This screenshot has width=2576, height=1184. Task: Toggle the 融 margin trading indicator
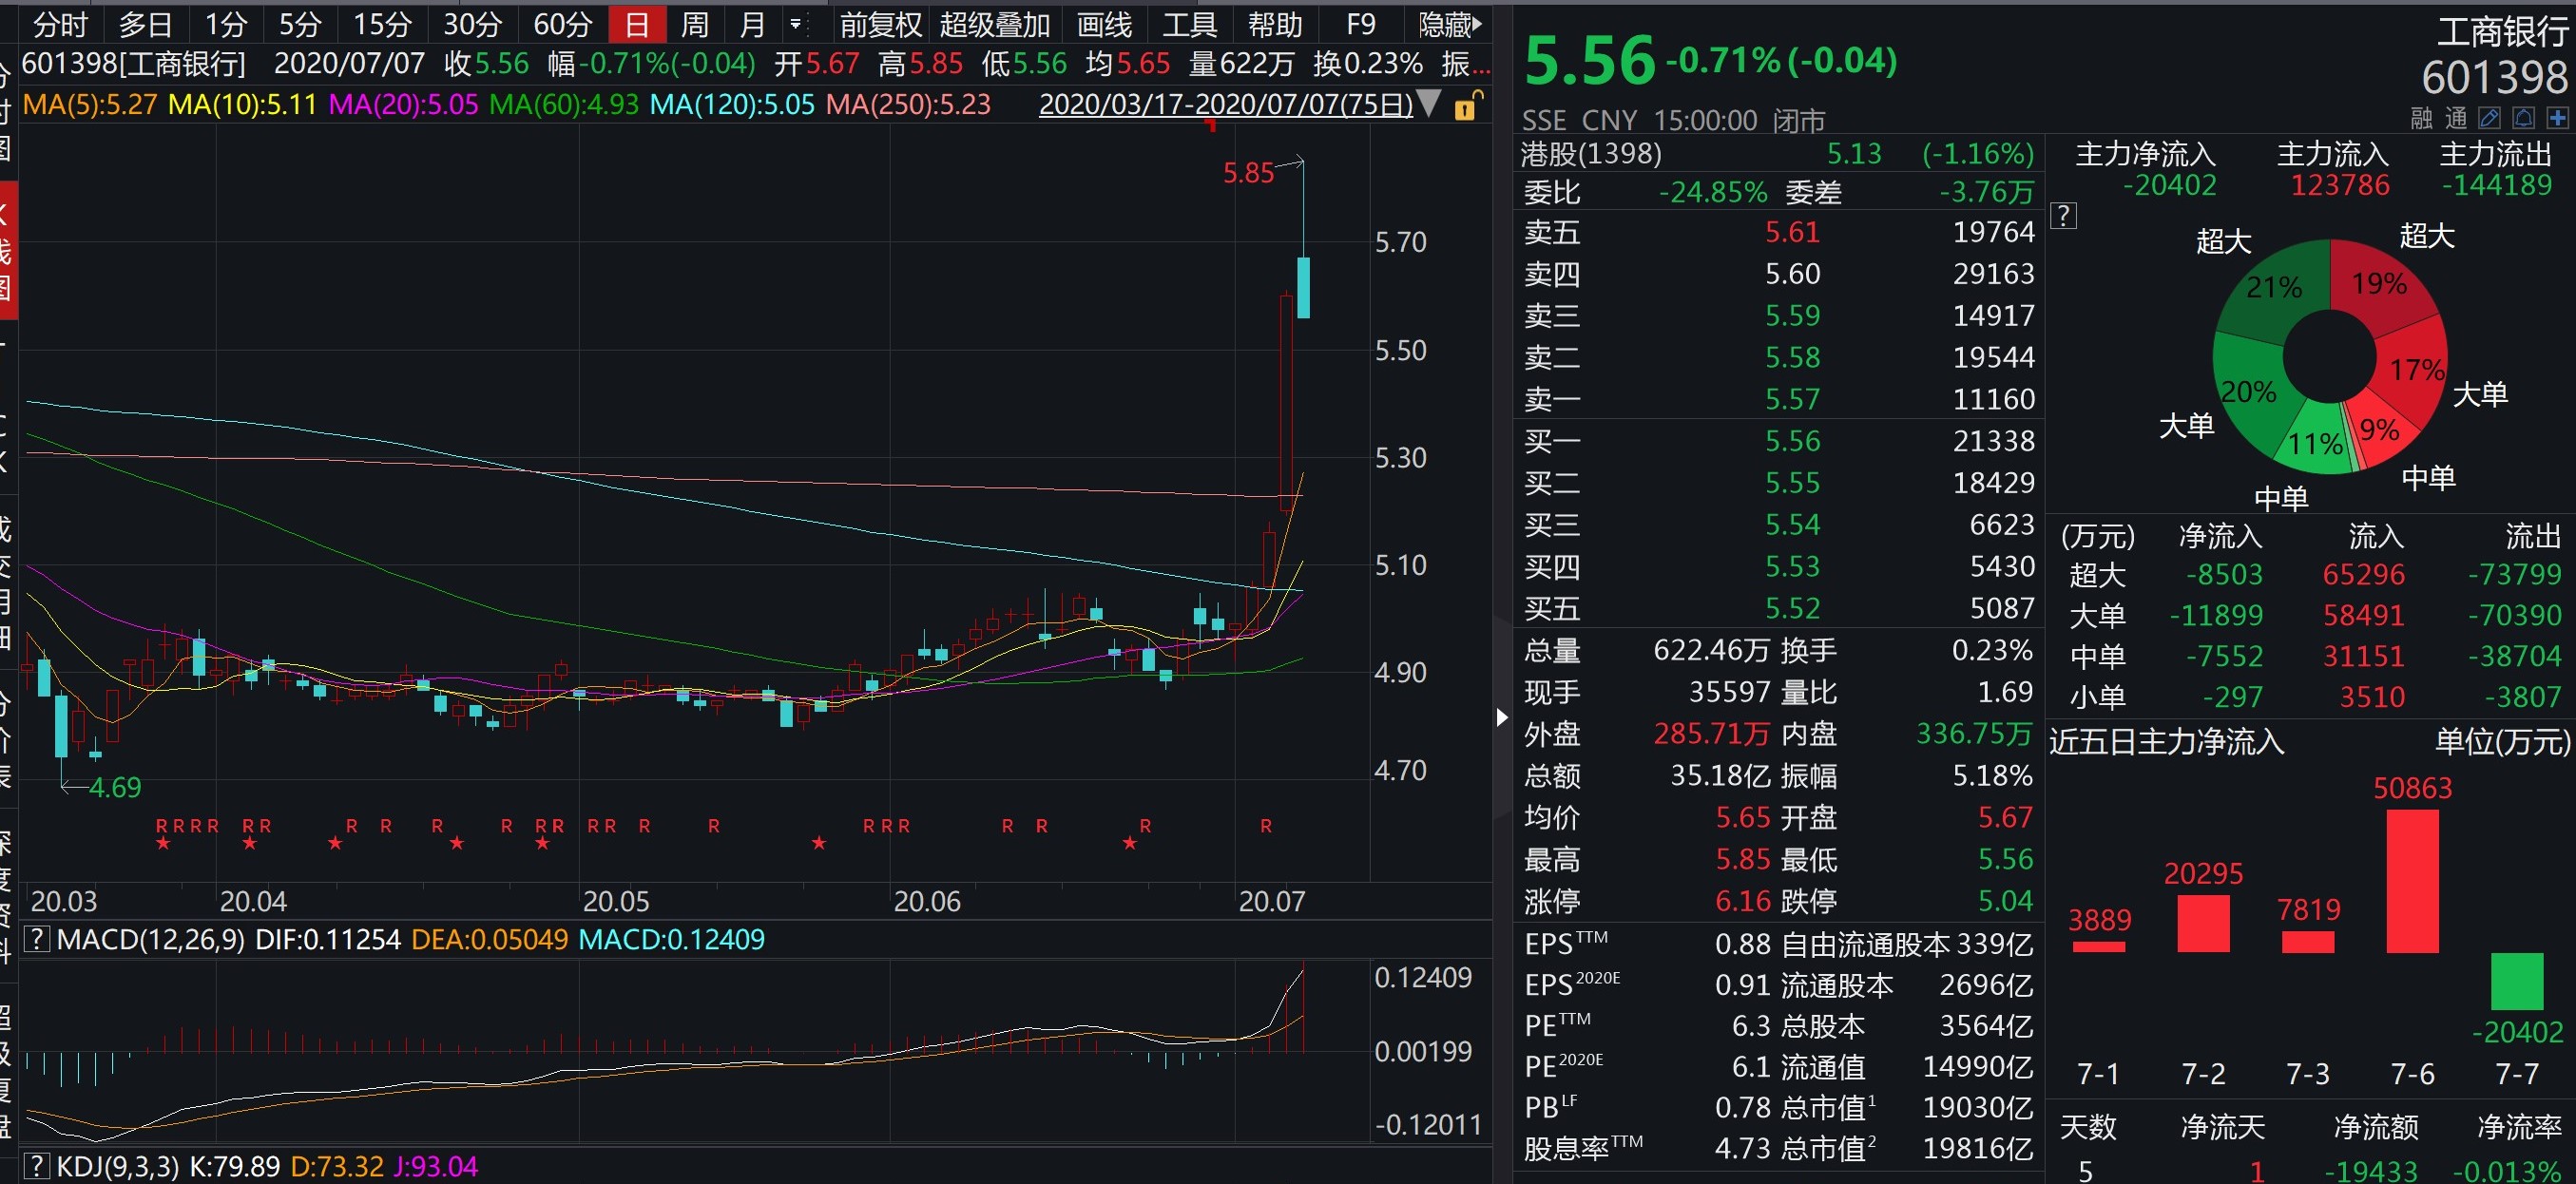pos(2421,119)
